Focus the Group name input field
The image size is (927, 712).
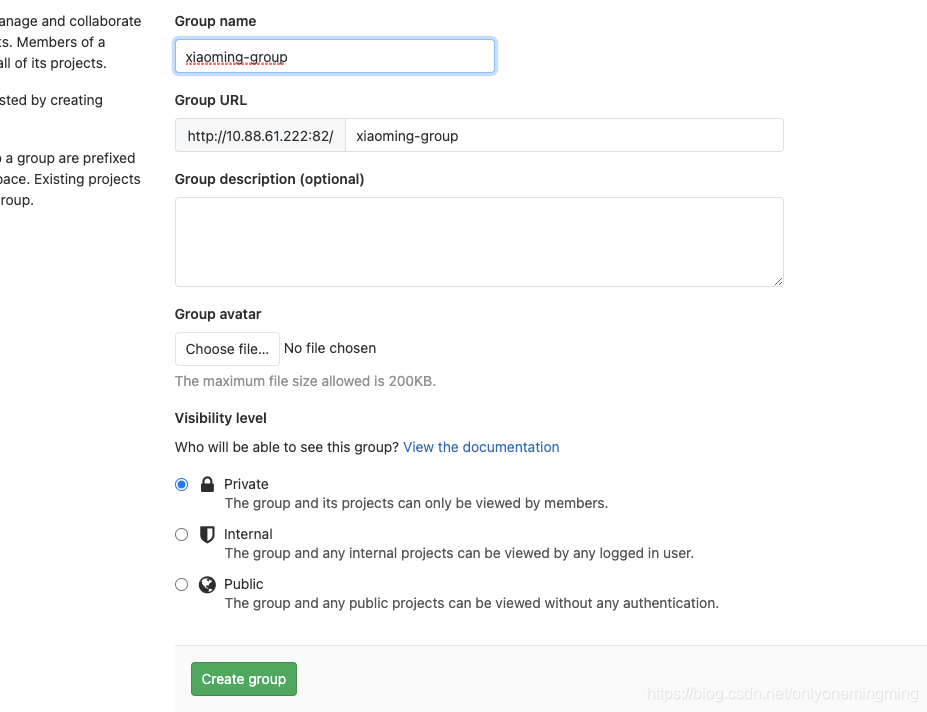(x=335, y=56)
